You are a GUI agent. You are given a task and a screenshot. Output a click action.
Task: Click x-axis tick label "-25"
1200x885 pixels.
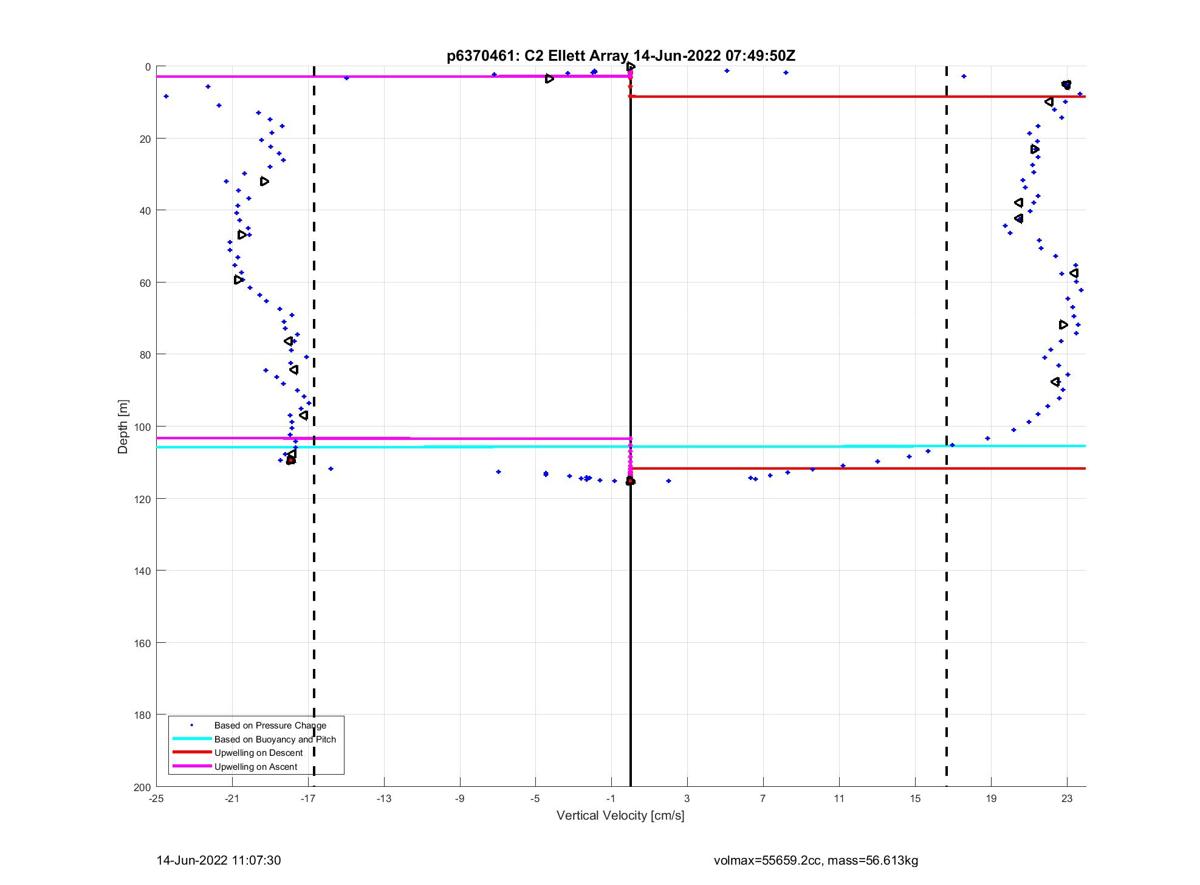pos(156,799)
